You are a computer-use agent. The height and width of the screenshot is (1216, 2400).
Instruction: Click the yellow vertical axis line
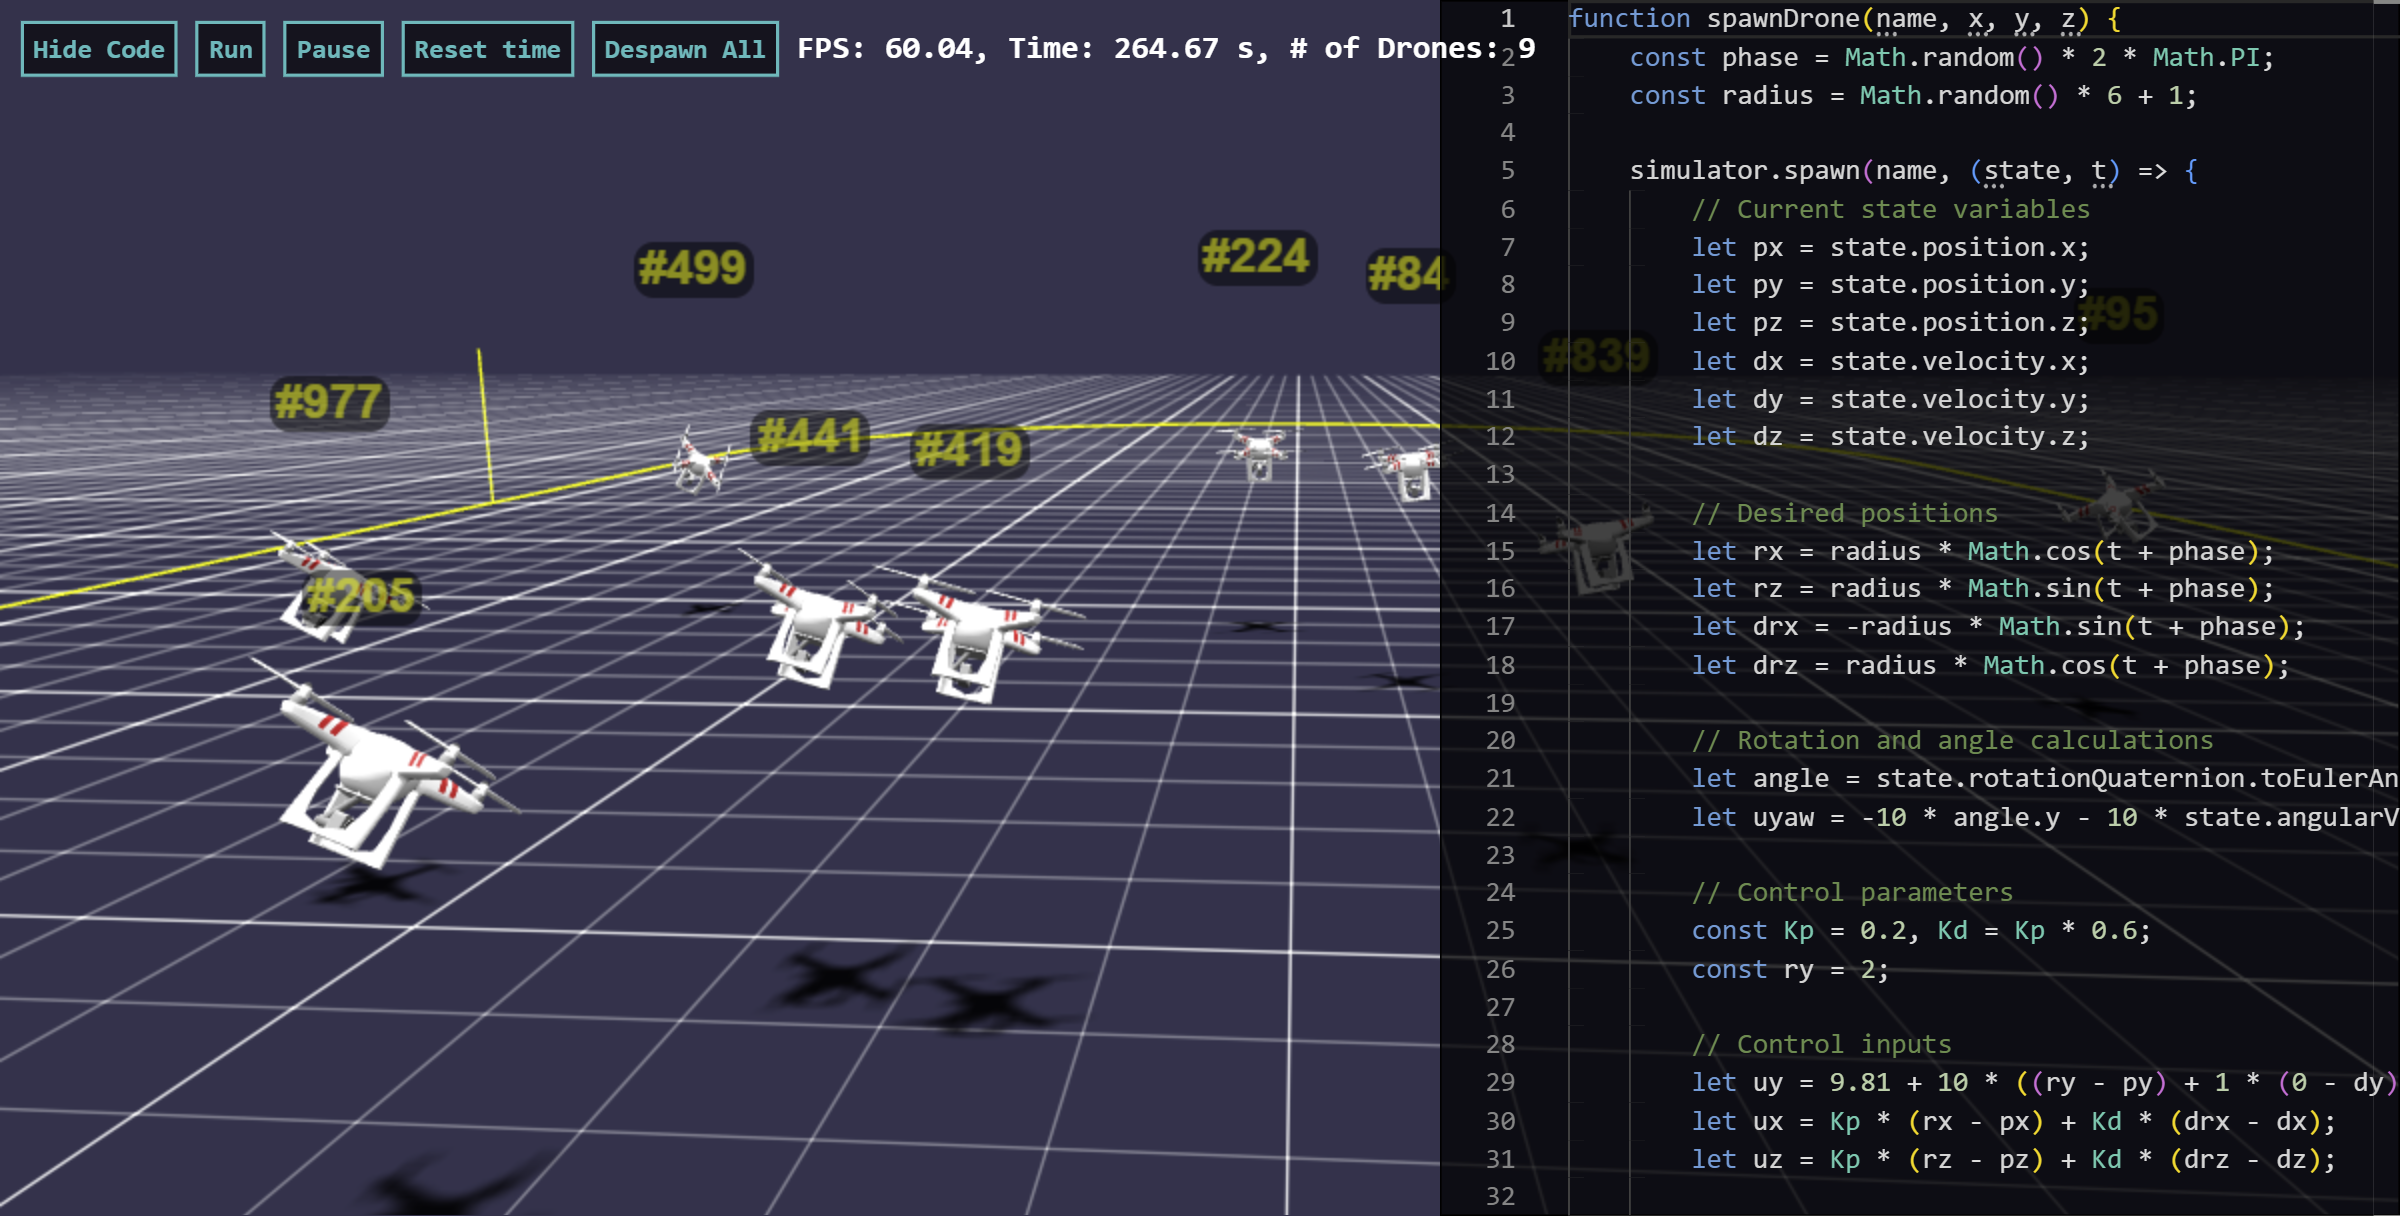point(485,425)
